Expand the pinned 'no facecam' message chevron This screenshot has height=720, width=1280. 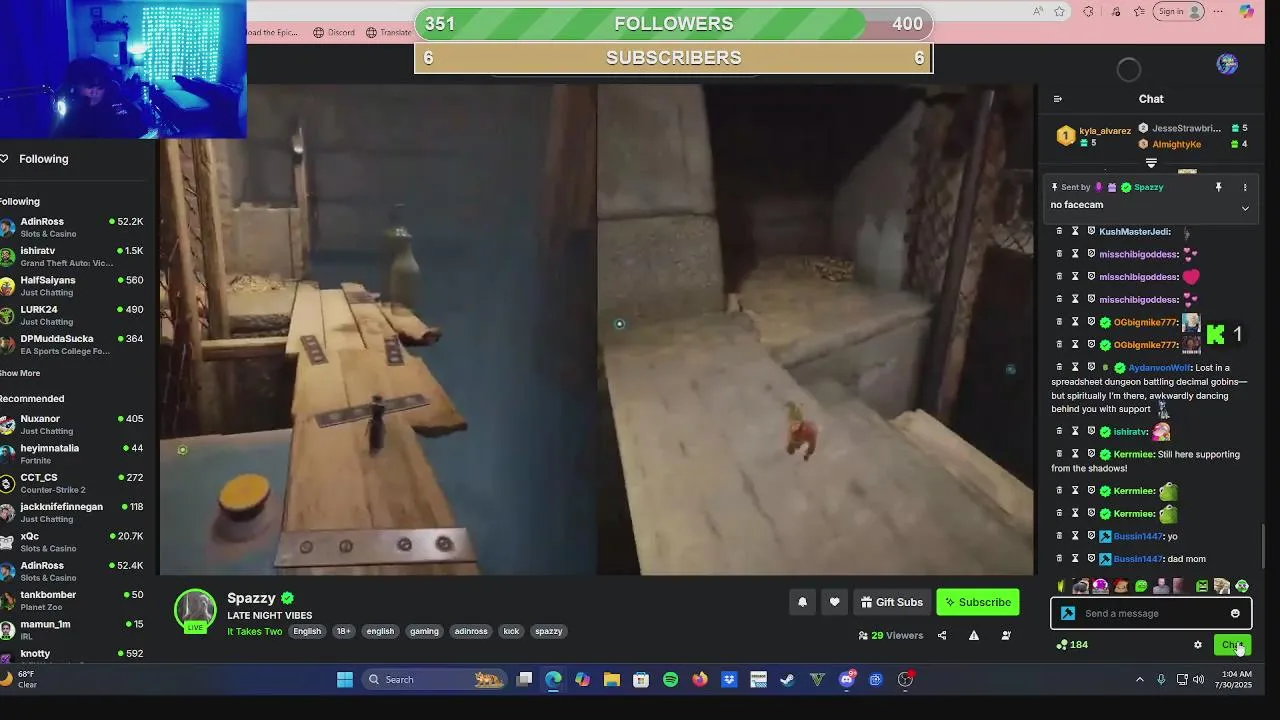click(x=1245, y=208)
